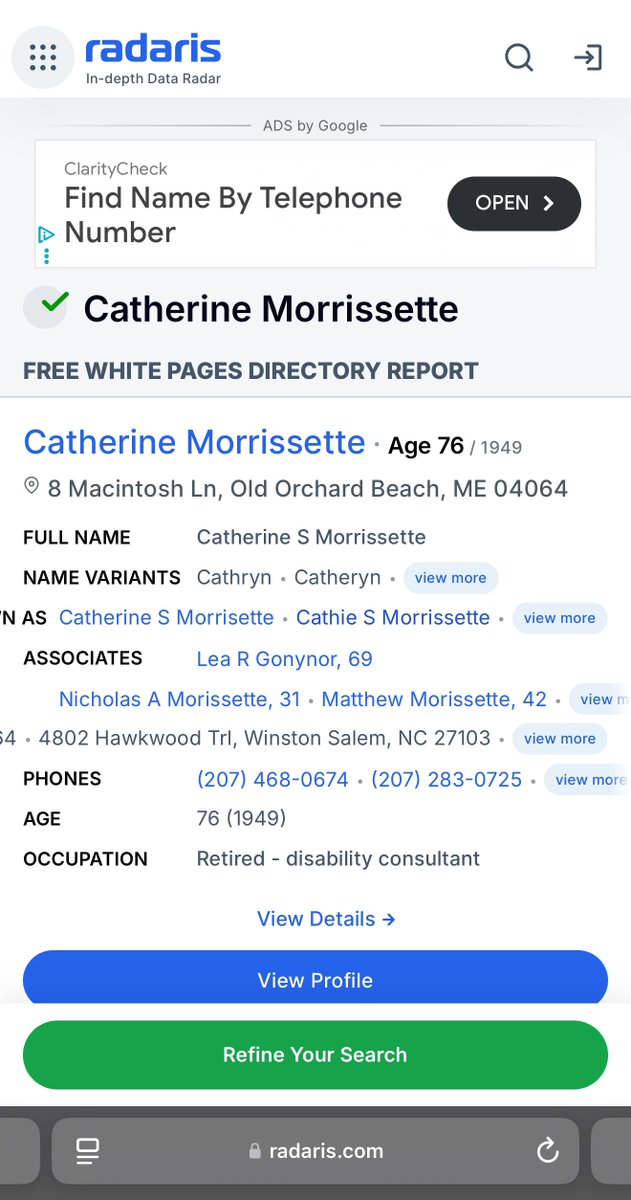Screen dimensions: 631x1200
Task: Tap the sign-in arrow icon
Action: (x=588, y=58)
